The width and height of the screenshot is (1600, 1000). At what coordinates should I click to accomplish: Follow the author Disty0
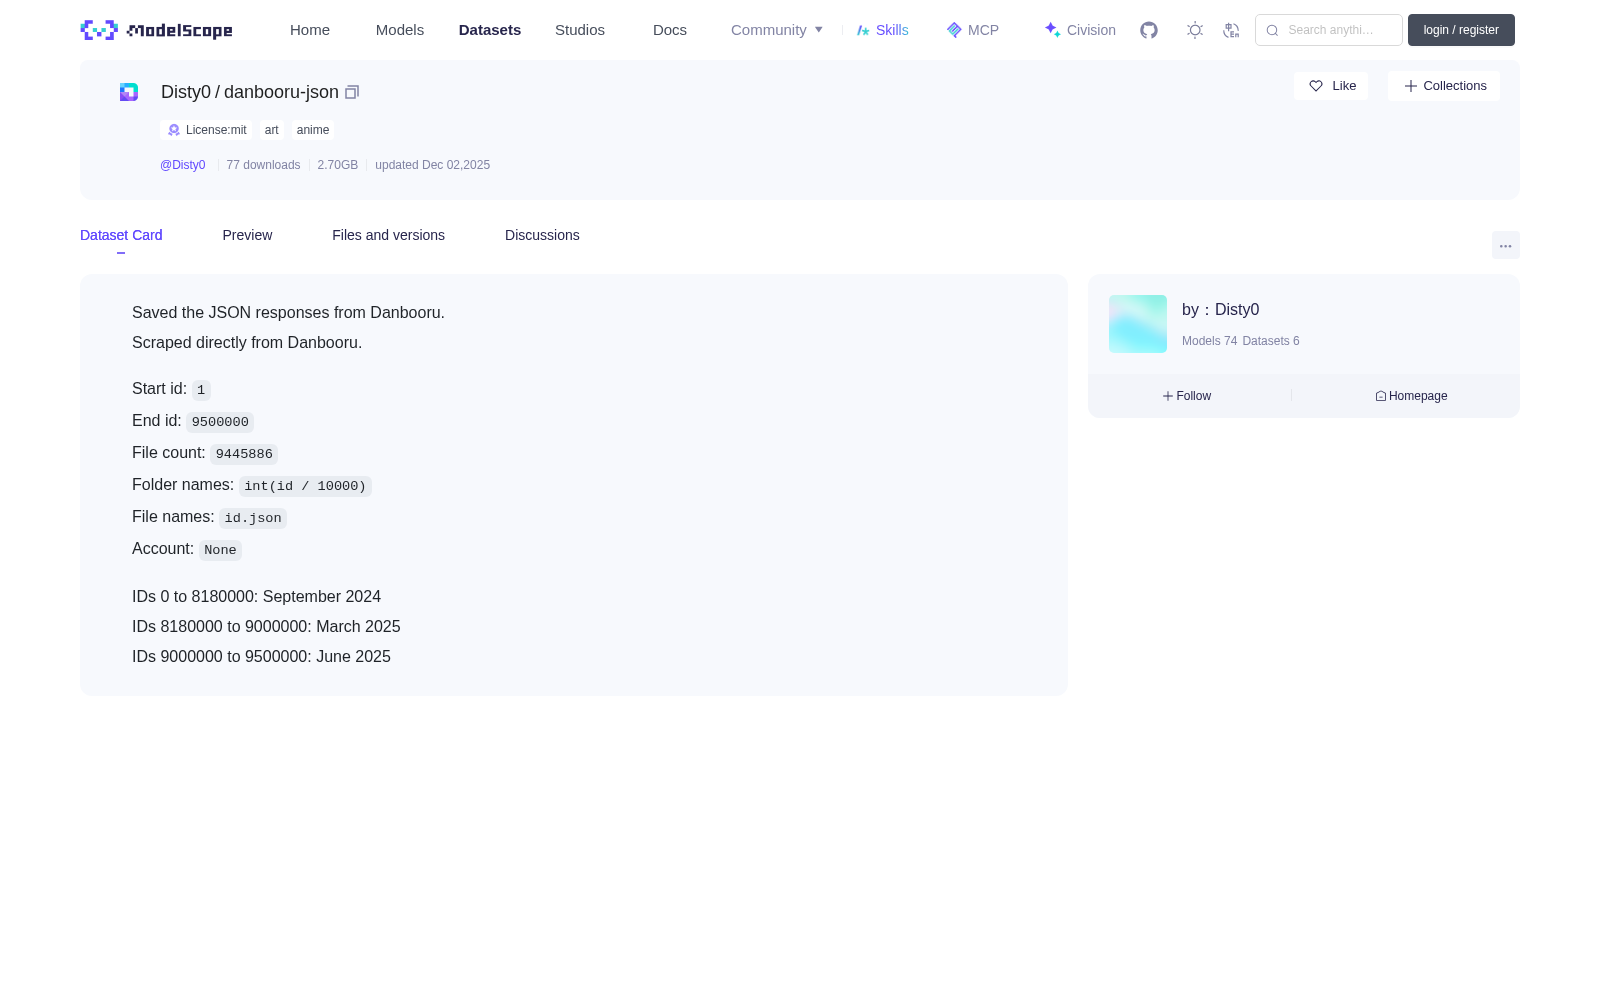pos(1187,396)
